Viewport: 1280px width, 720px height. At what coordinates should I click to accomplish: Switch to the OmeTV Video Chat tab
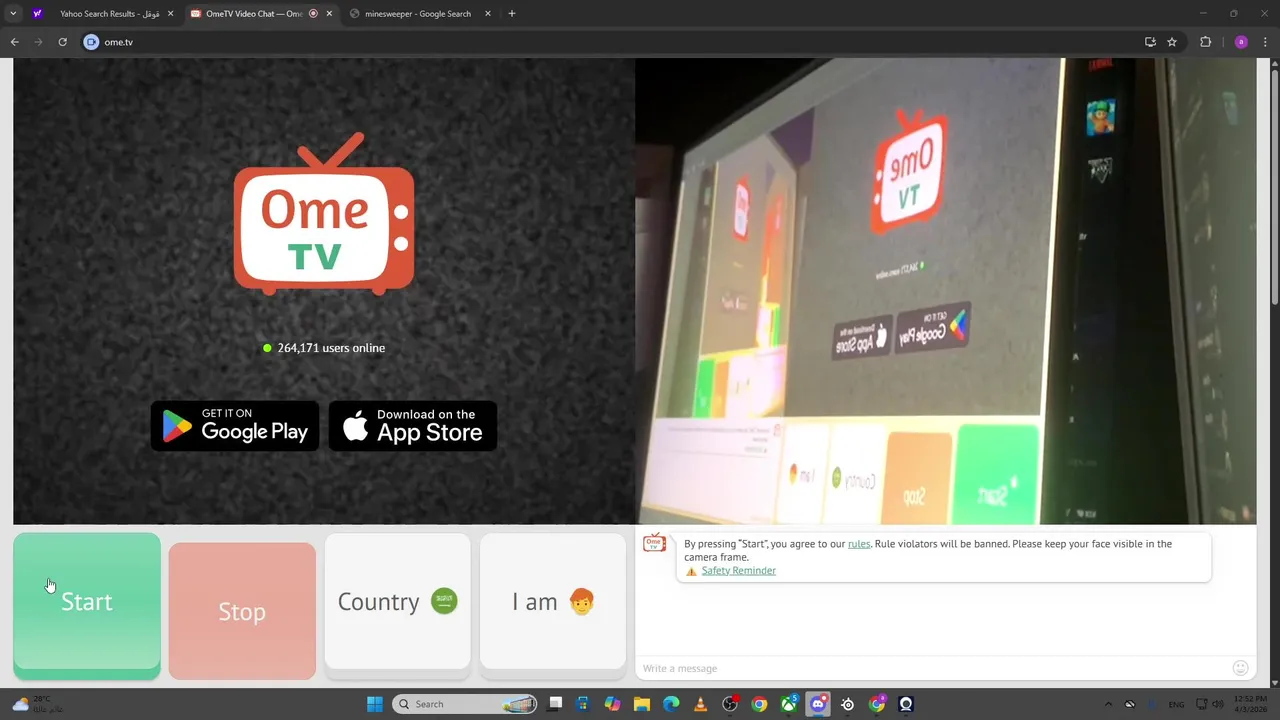(261, 14)
